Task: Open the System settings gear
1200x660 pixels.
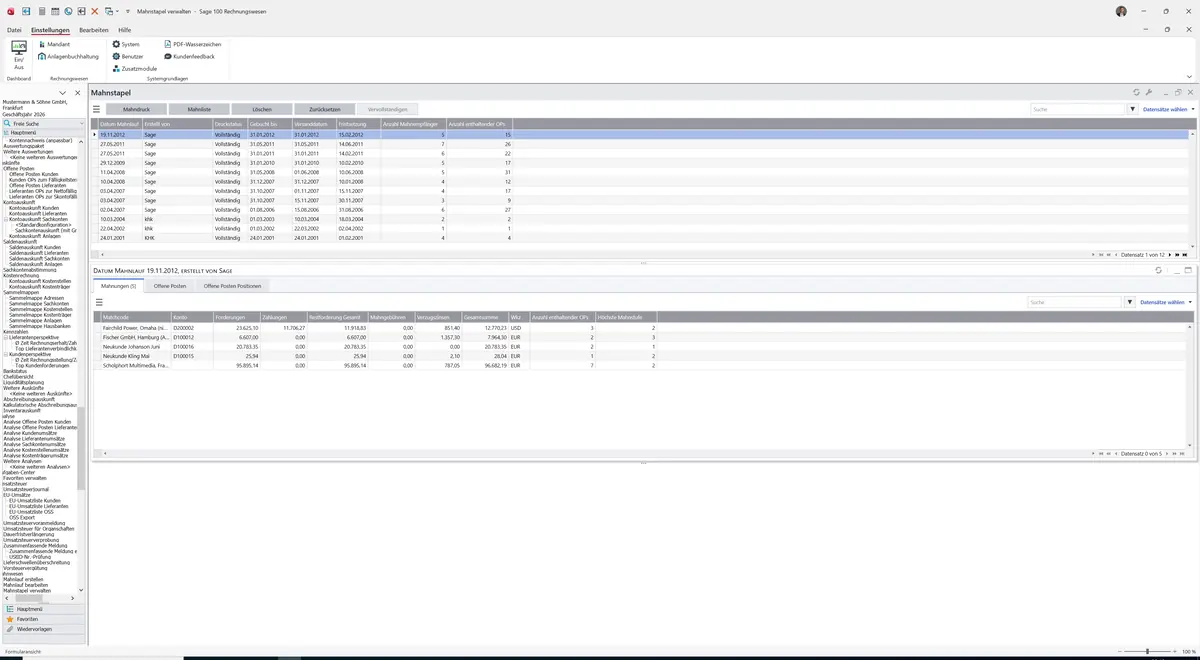Action: pyautogui.click(x=126, y=44)
